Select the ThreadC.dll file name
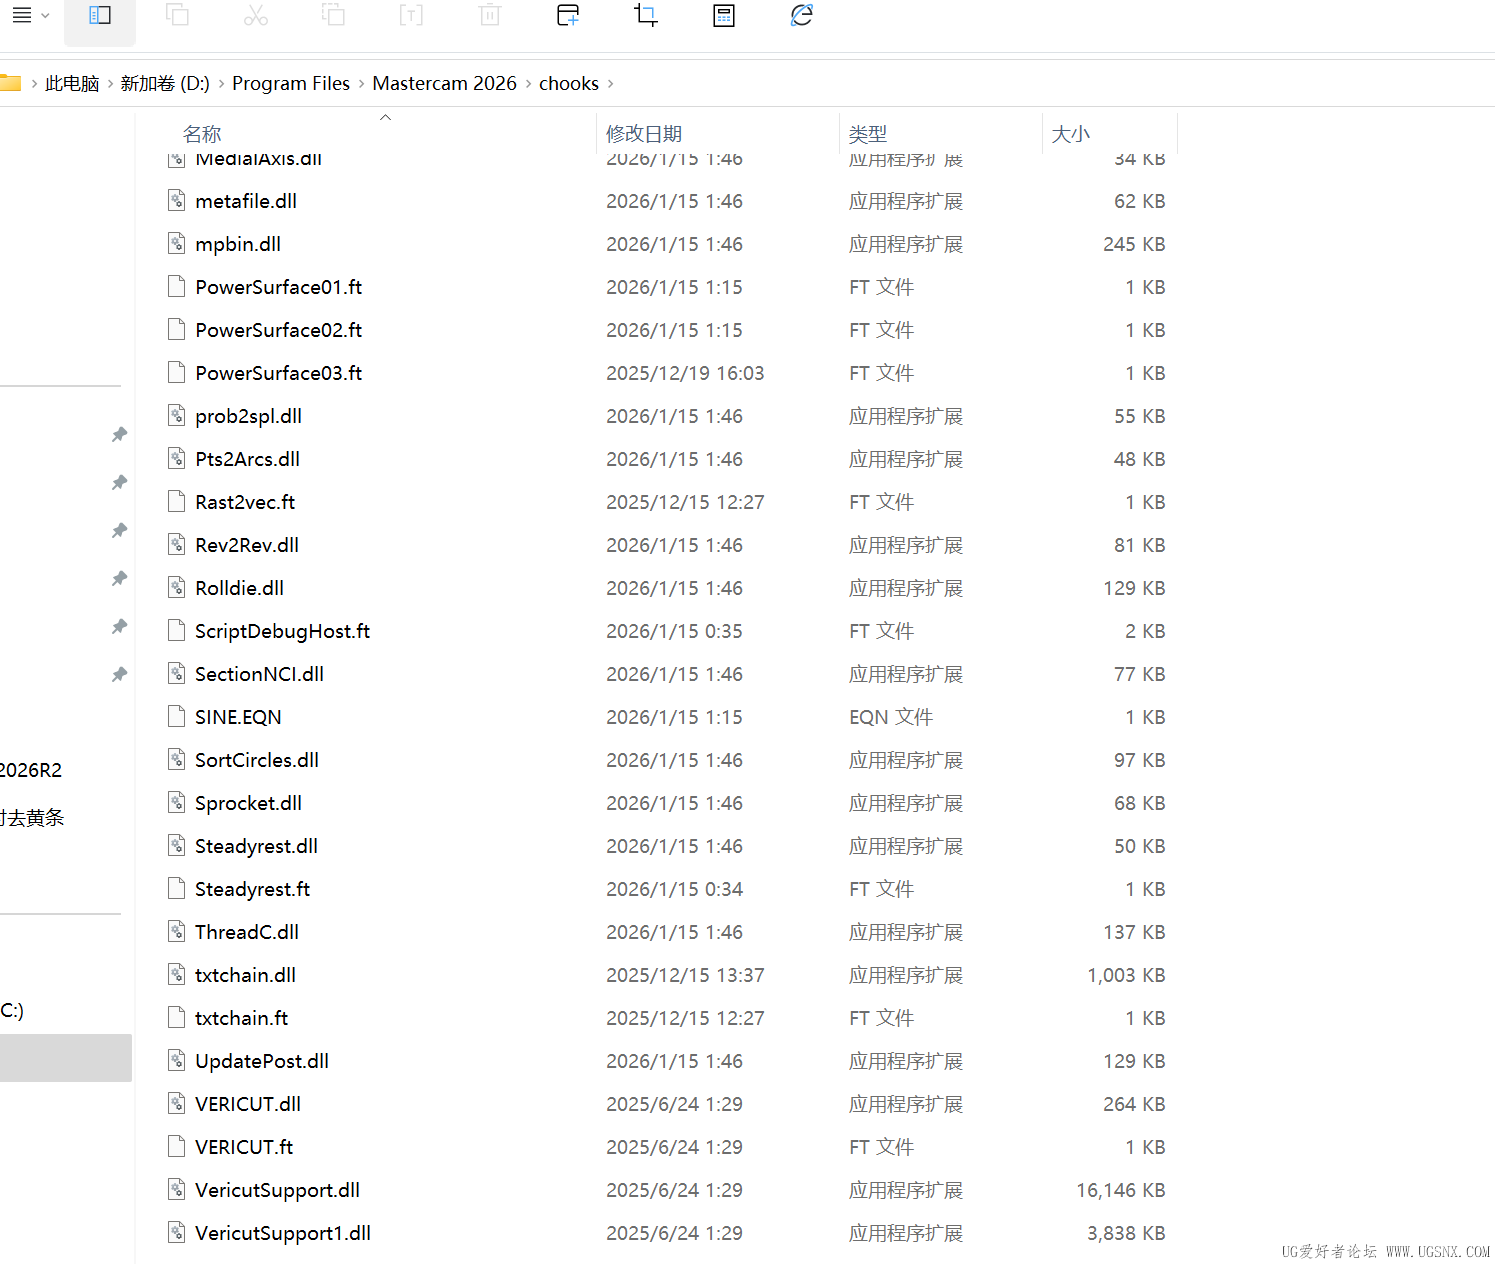 pos(247,932)
